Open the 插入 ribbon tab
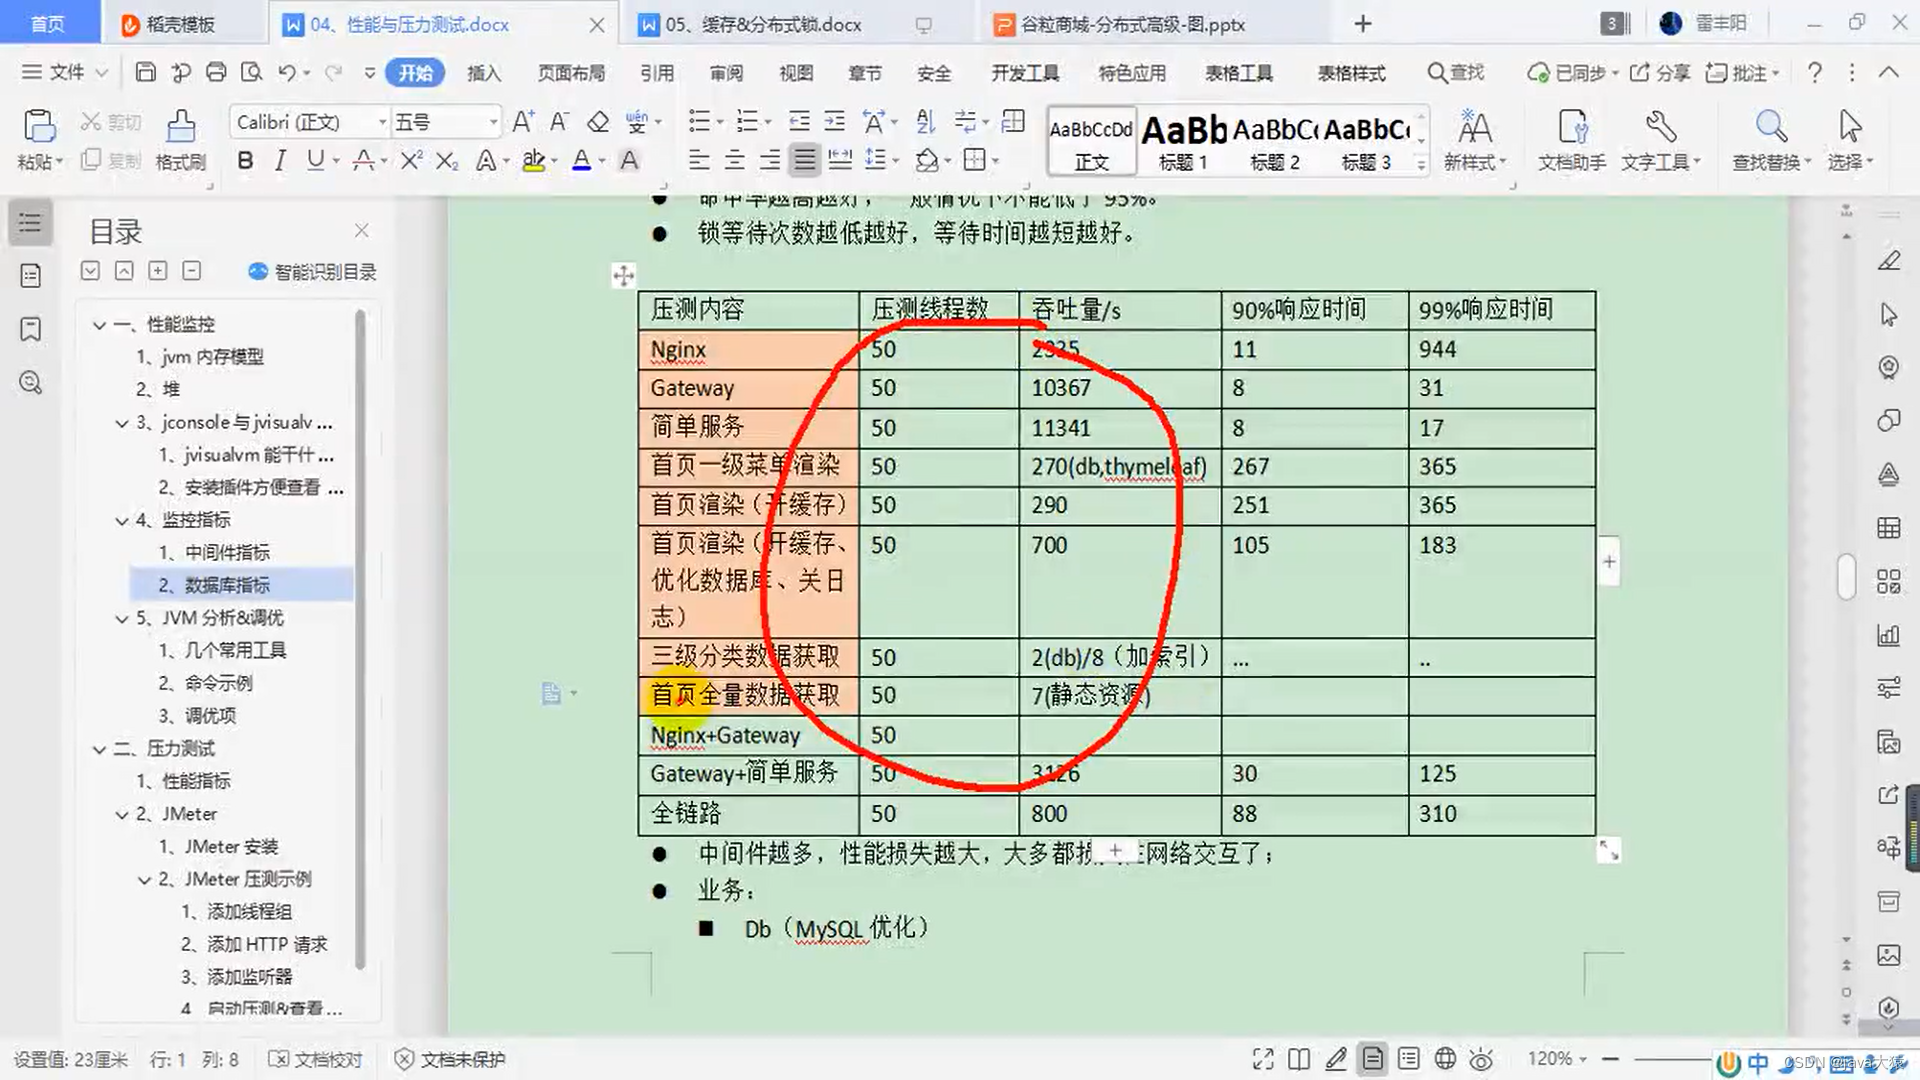This screenshot has height=1080, width=1920. pyautogui.click(x=483, y=73)
